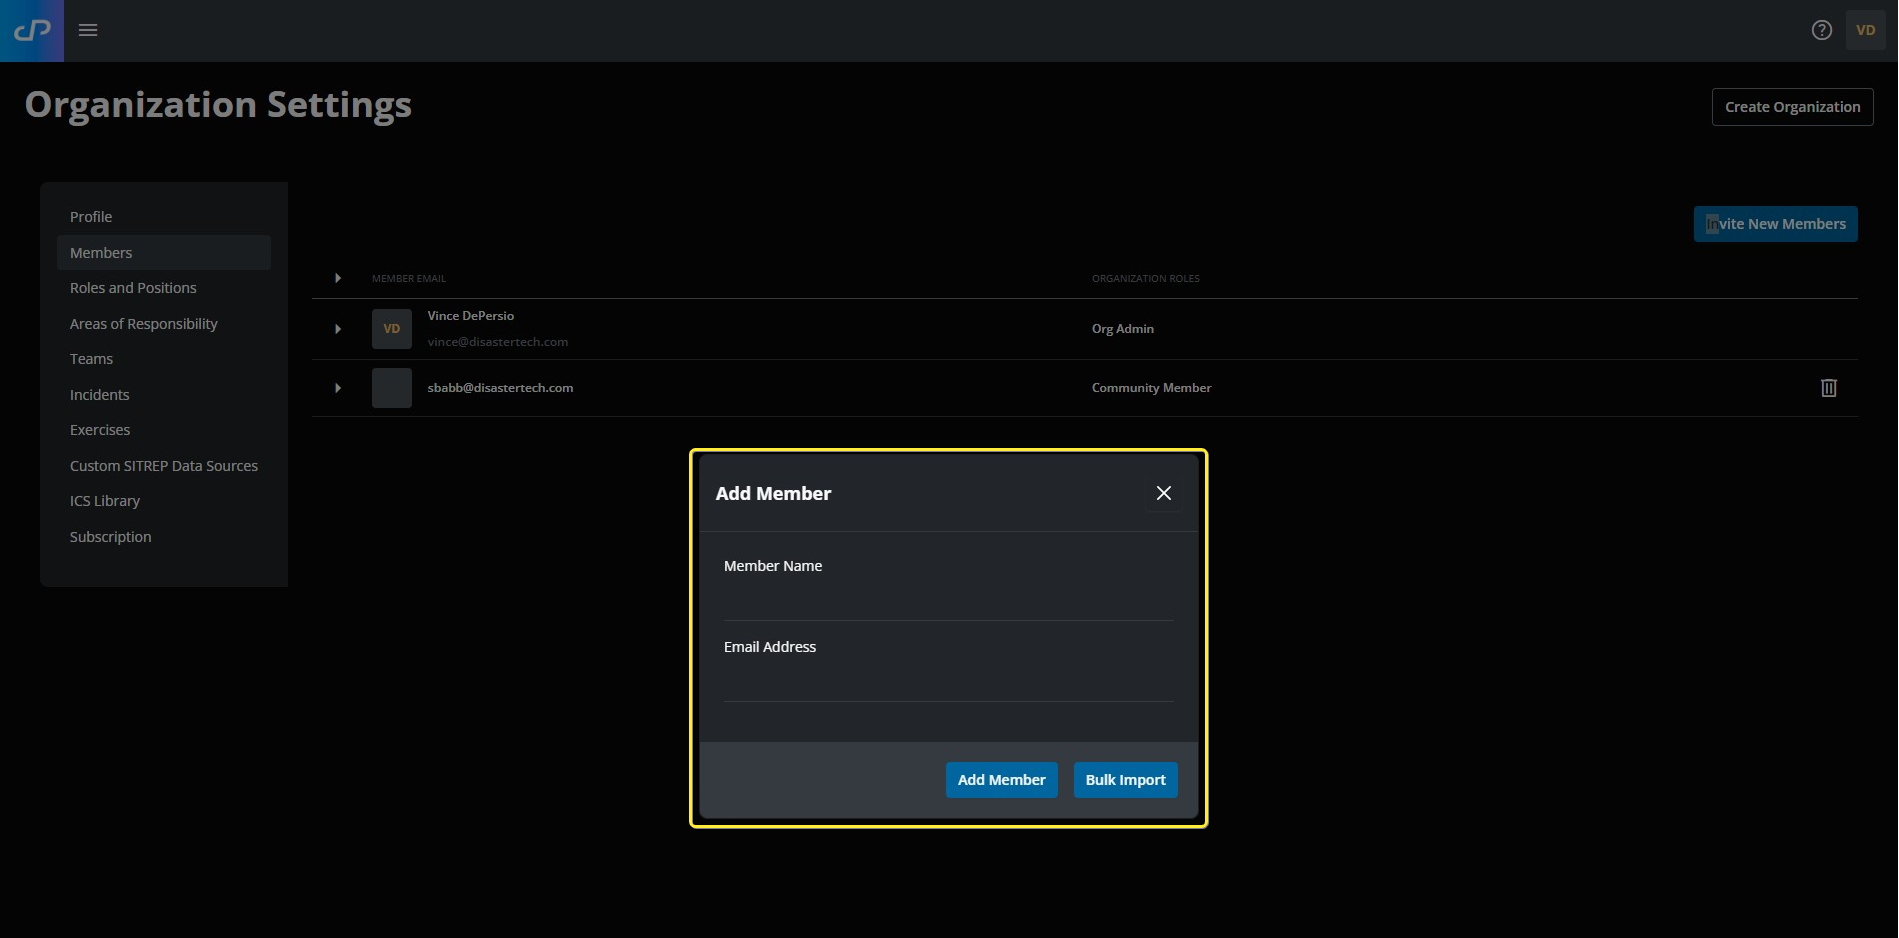This screenshot has height=938, width=1899.
Task: Open the Exercises section
Action: (x=164, y=430)
